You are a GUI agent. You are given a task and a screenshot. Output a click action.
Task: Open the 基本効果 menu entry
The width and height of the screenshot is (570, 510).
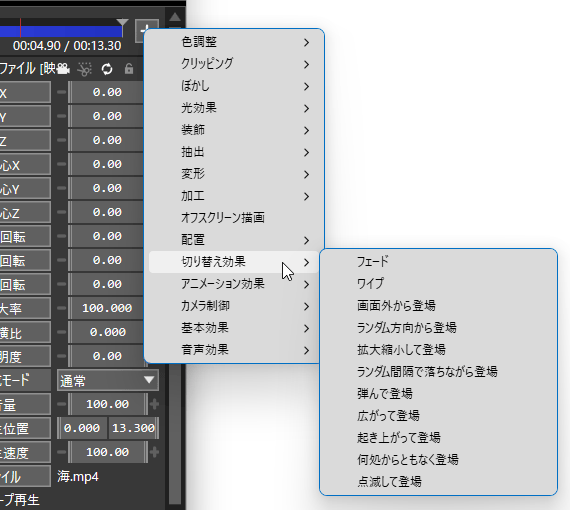(x=234, y=328)
